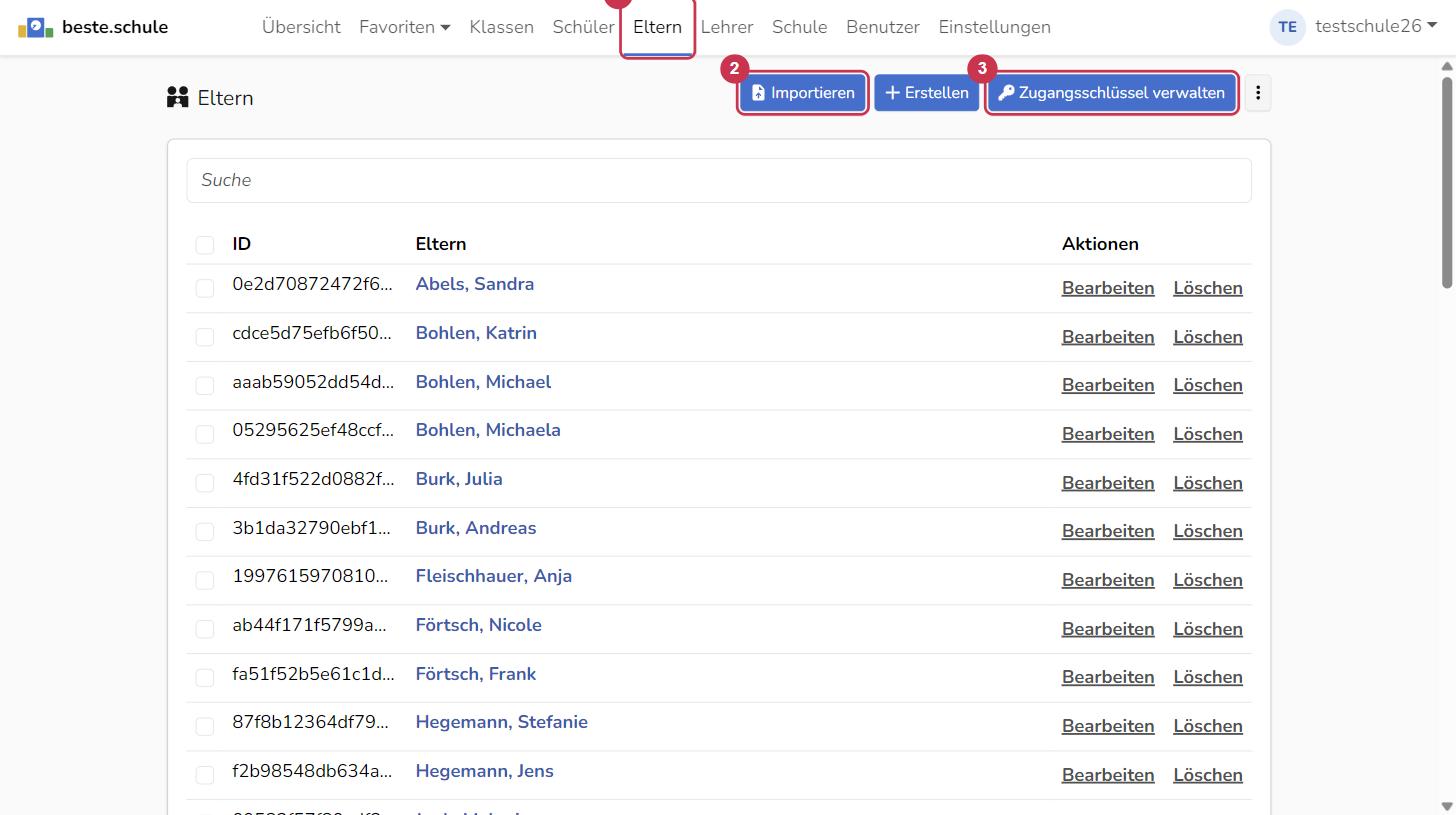
Task: Expand the Favoriten dropdown
Action: tap(405, 27)
